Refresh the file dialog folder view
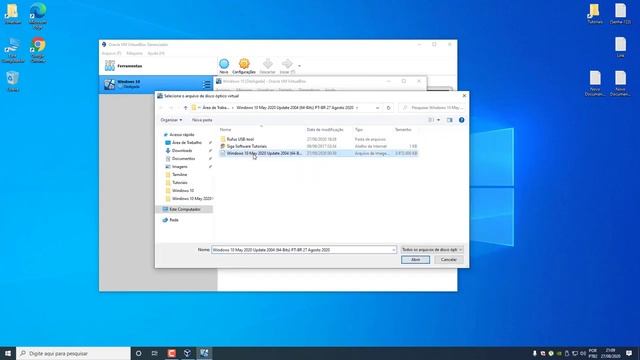 click(x=389, y=108)
